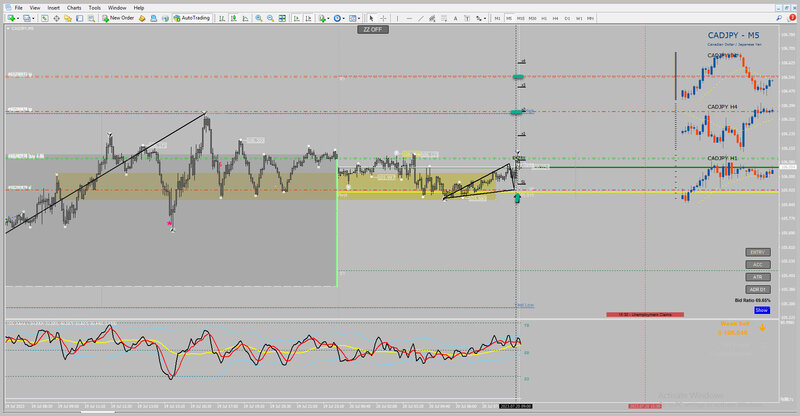Click the zoom out magnifier icon
Image resolution: width=800 pixels, height=416 pixels.
click(x=271, y=18)
